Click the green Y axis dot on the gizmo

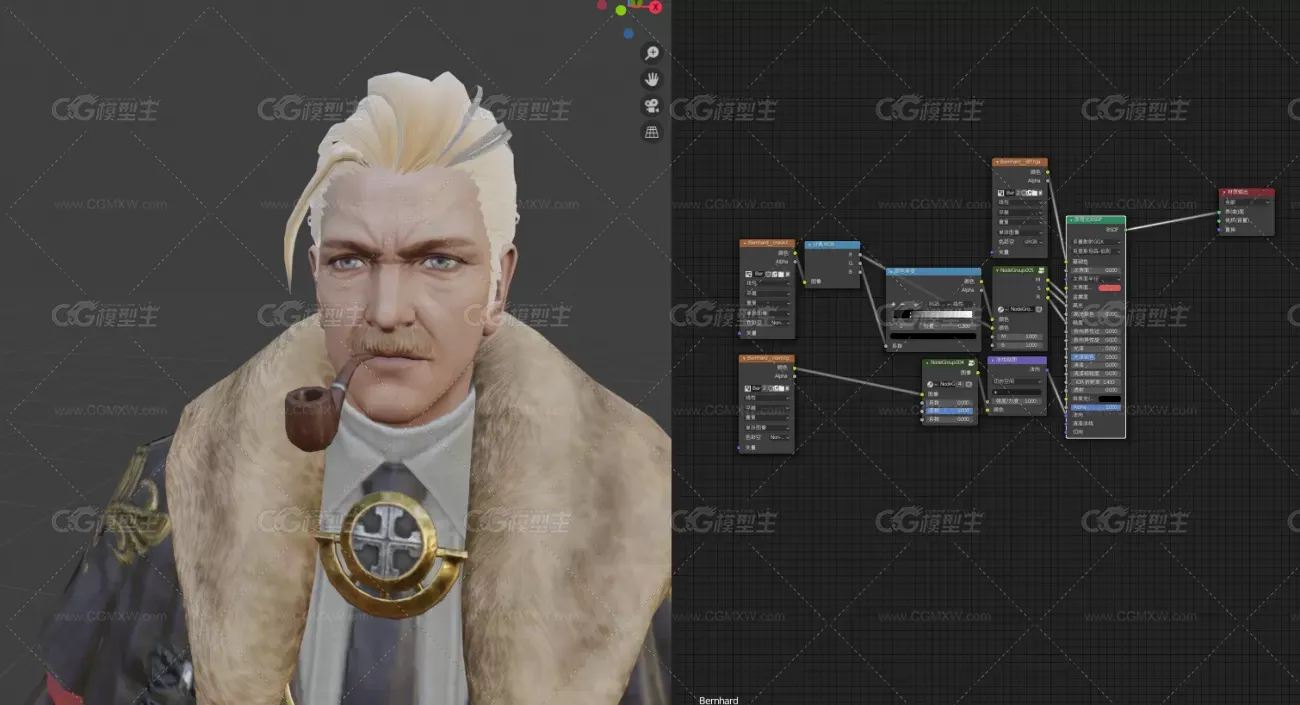[x=621, y=10]
